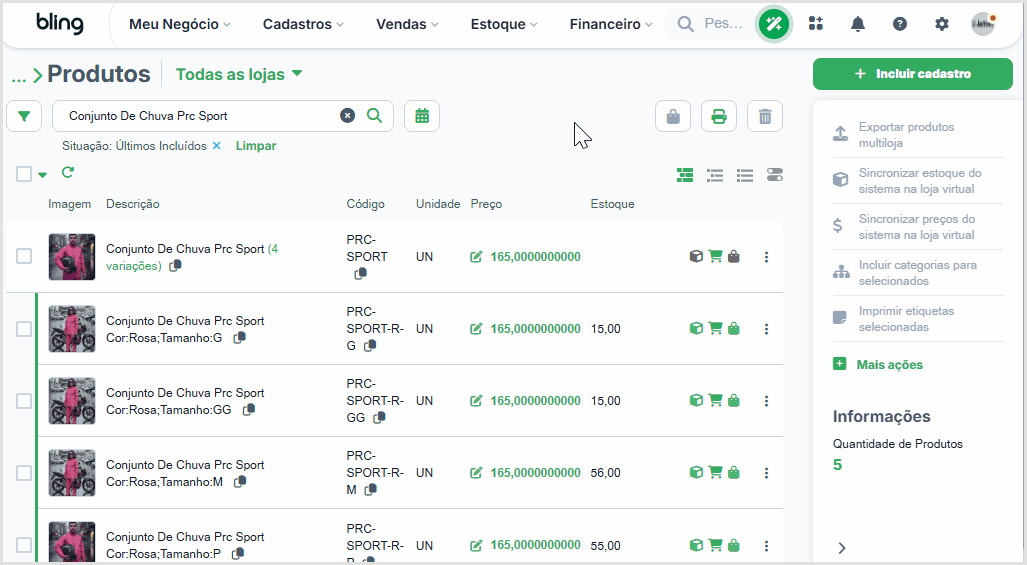Copy description of Tamanho:M variation

240,482
